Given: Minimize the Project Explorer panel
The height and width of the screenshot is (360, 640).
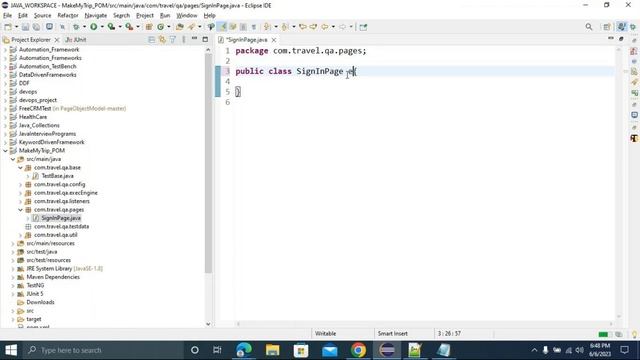Looking at the screenshot, I should [x=194, y=39].
